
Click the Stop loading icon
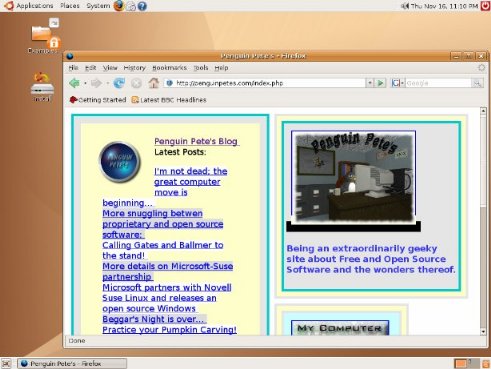coord(136,83)
